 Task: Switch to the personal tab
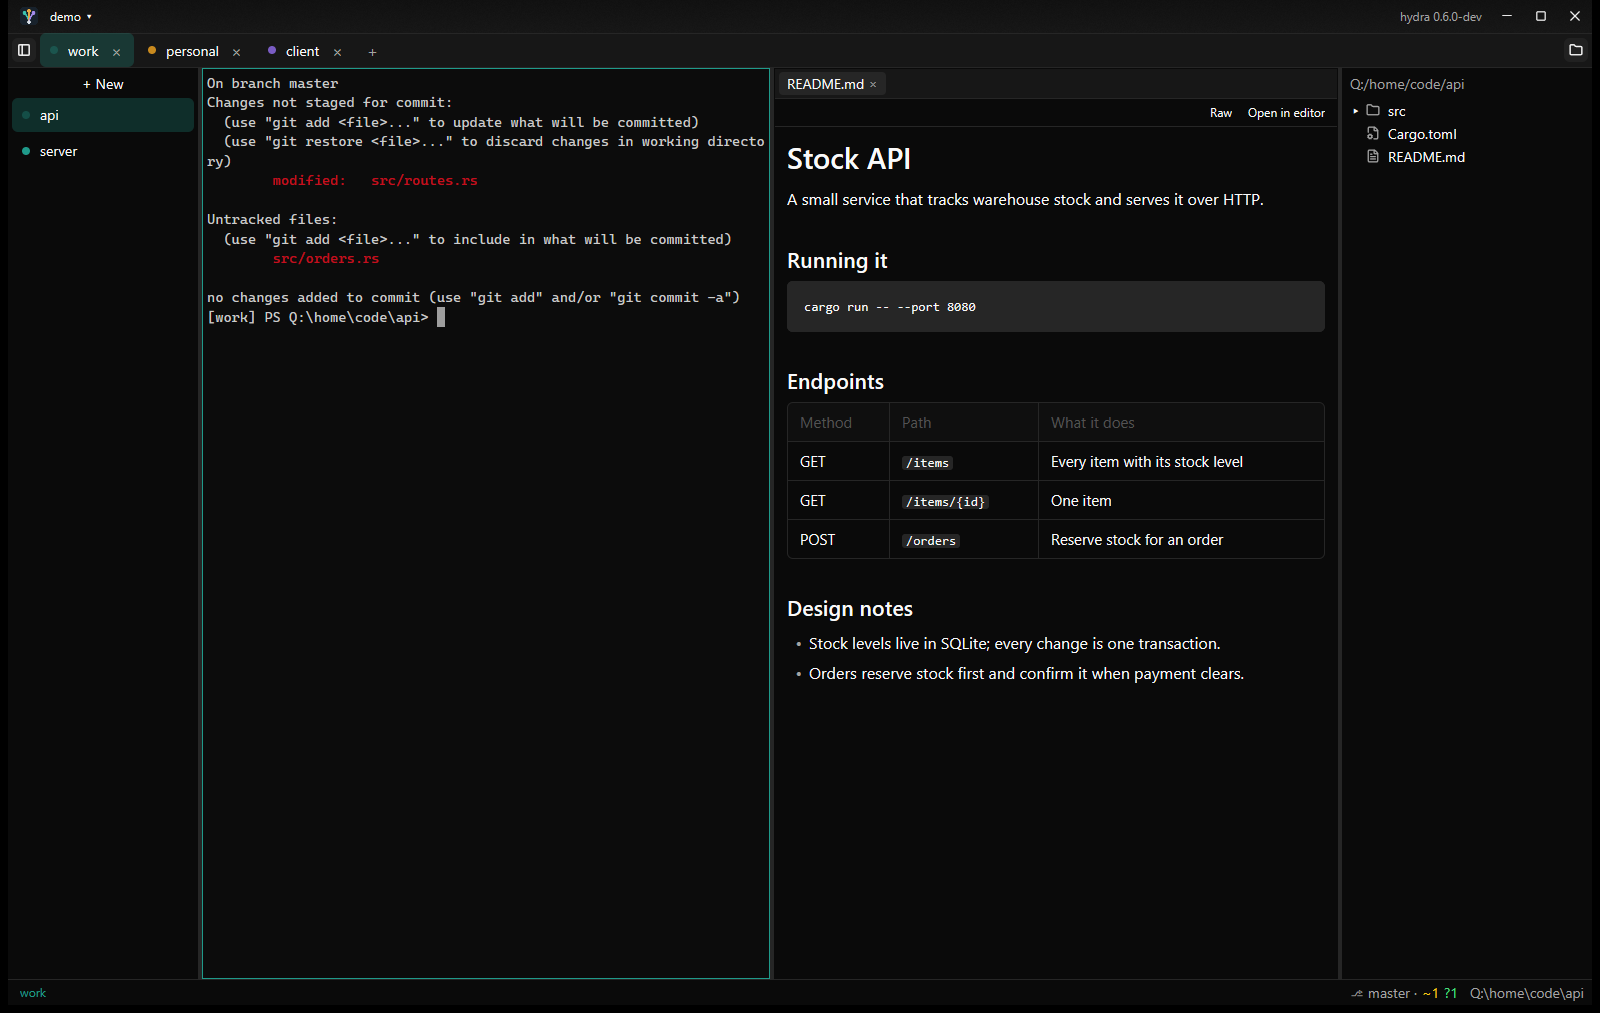point(192,51)
